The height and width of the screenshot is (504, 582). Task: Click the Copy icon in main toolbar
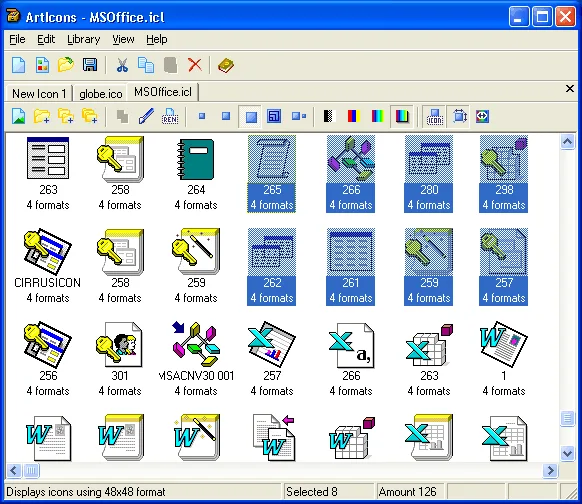point(146,65)
